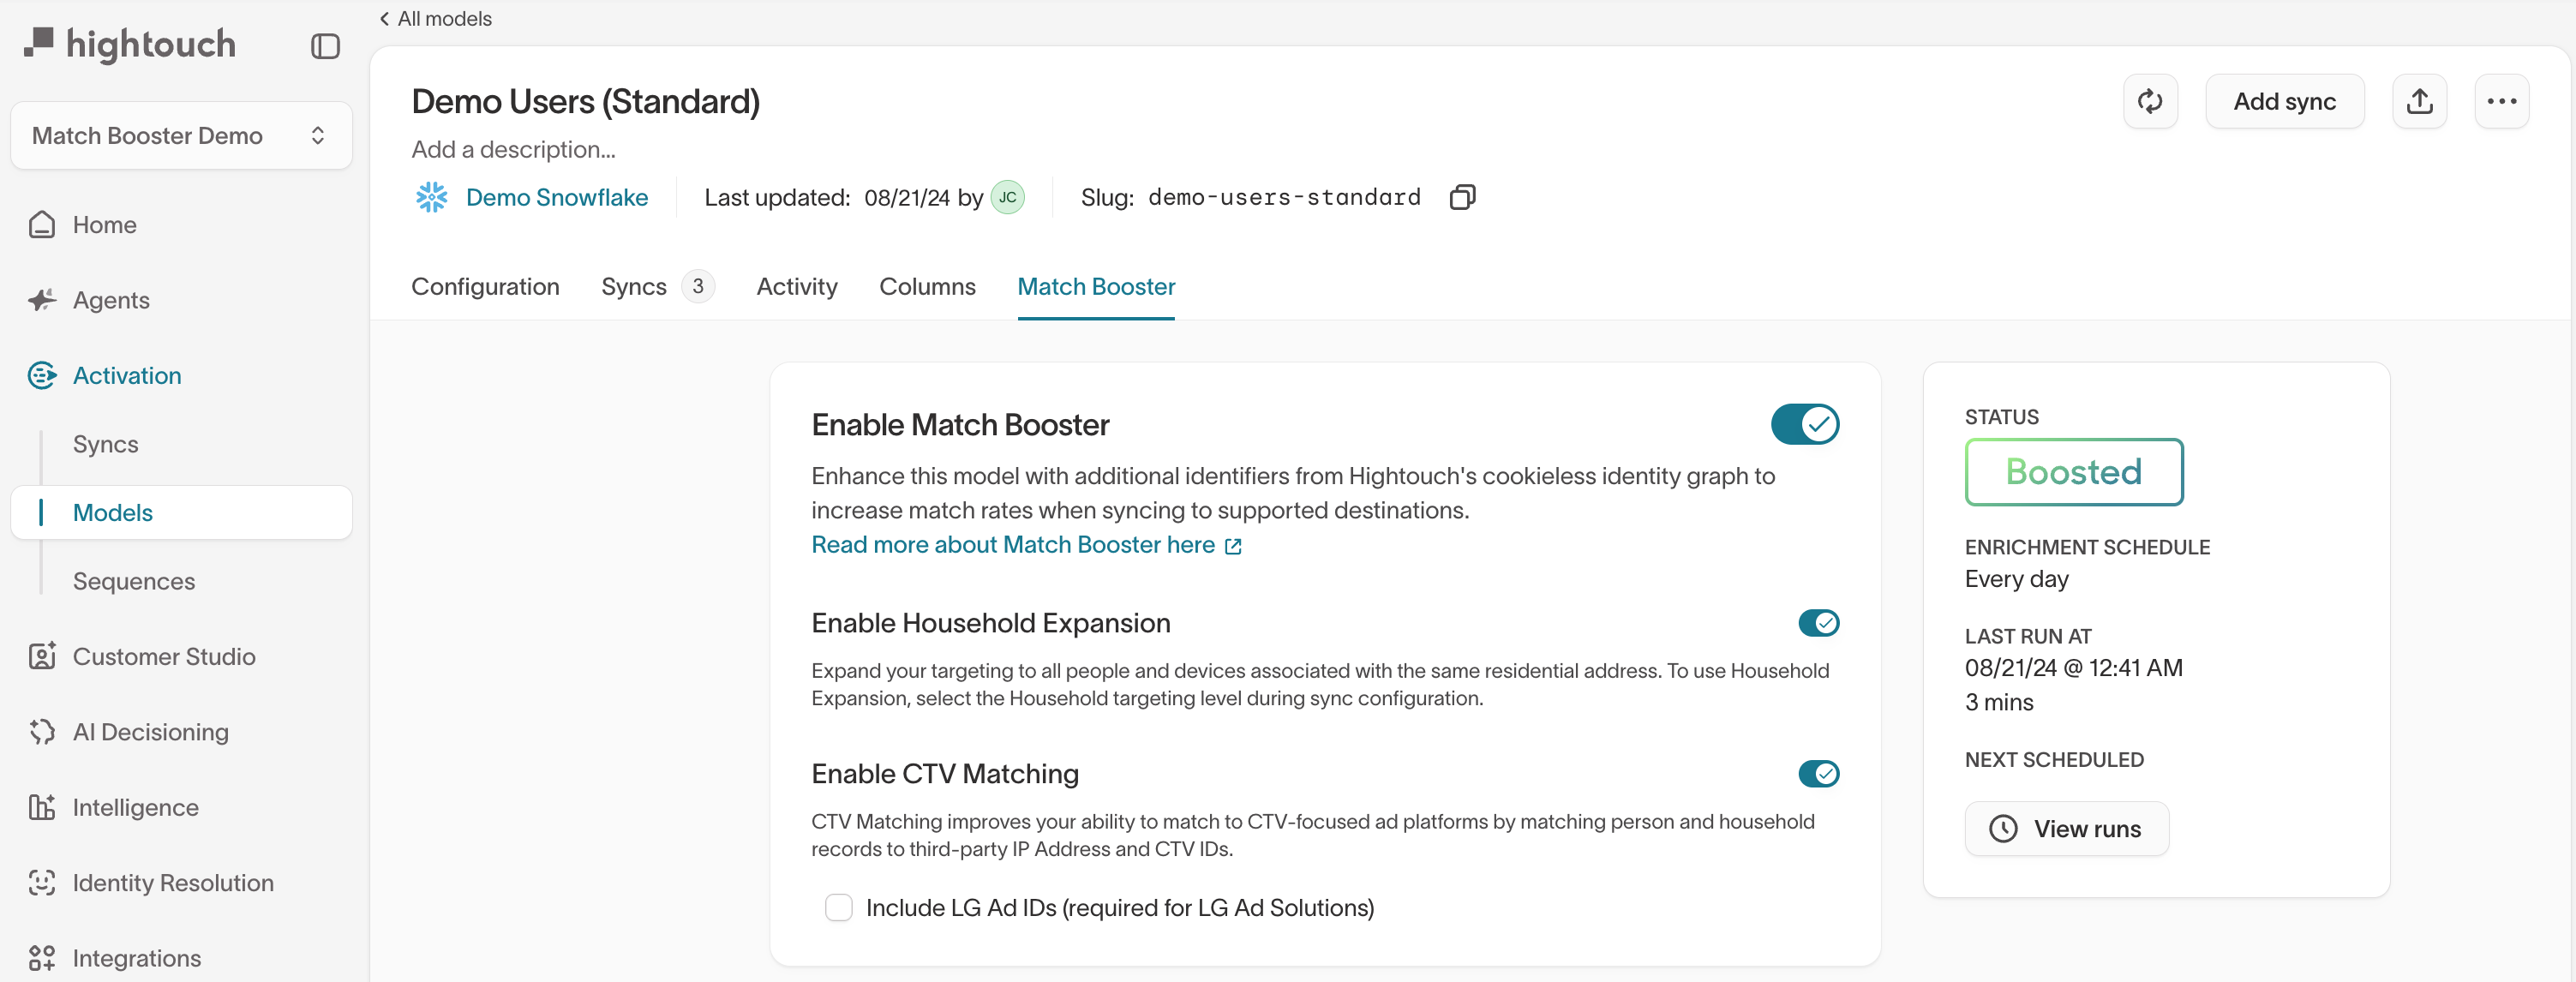Select the Match Booster tab
The width and height of the screenshot is (2576, 982).
(1096, 287)
